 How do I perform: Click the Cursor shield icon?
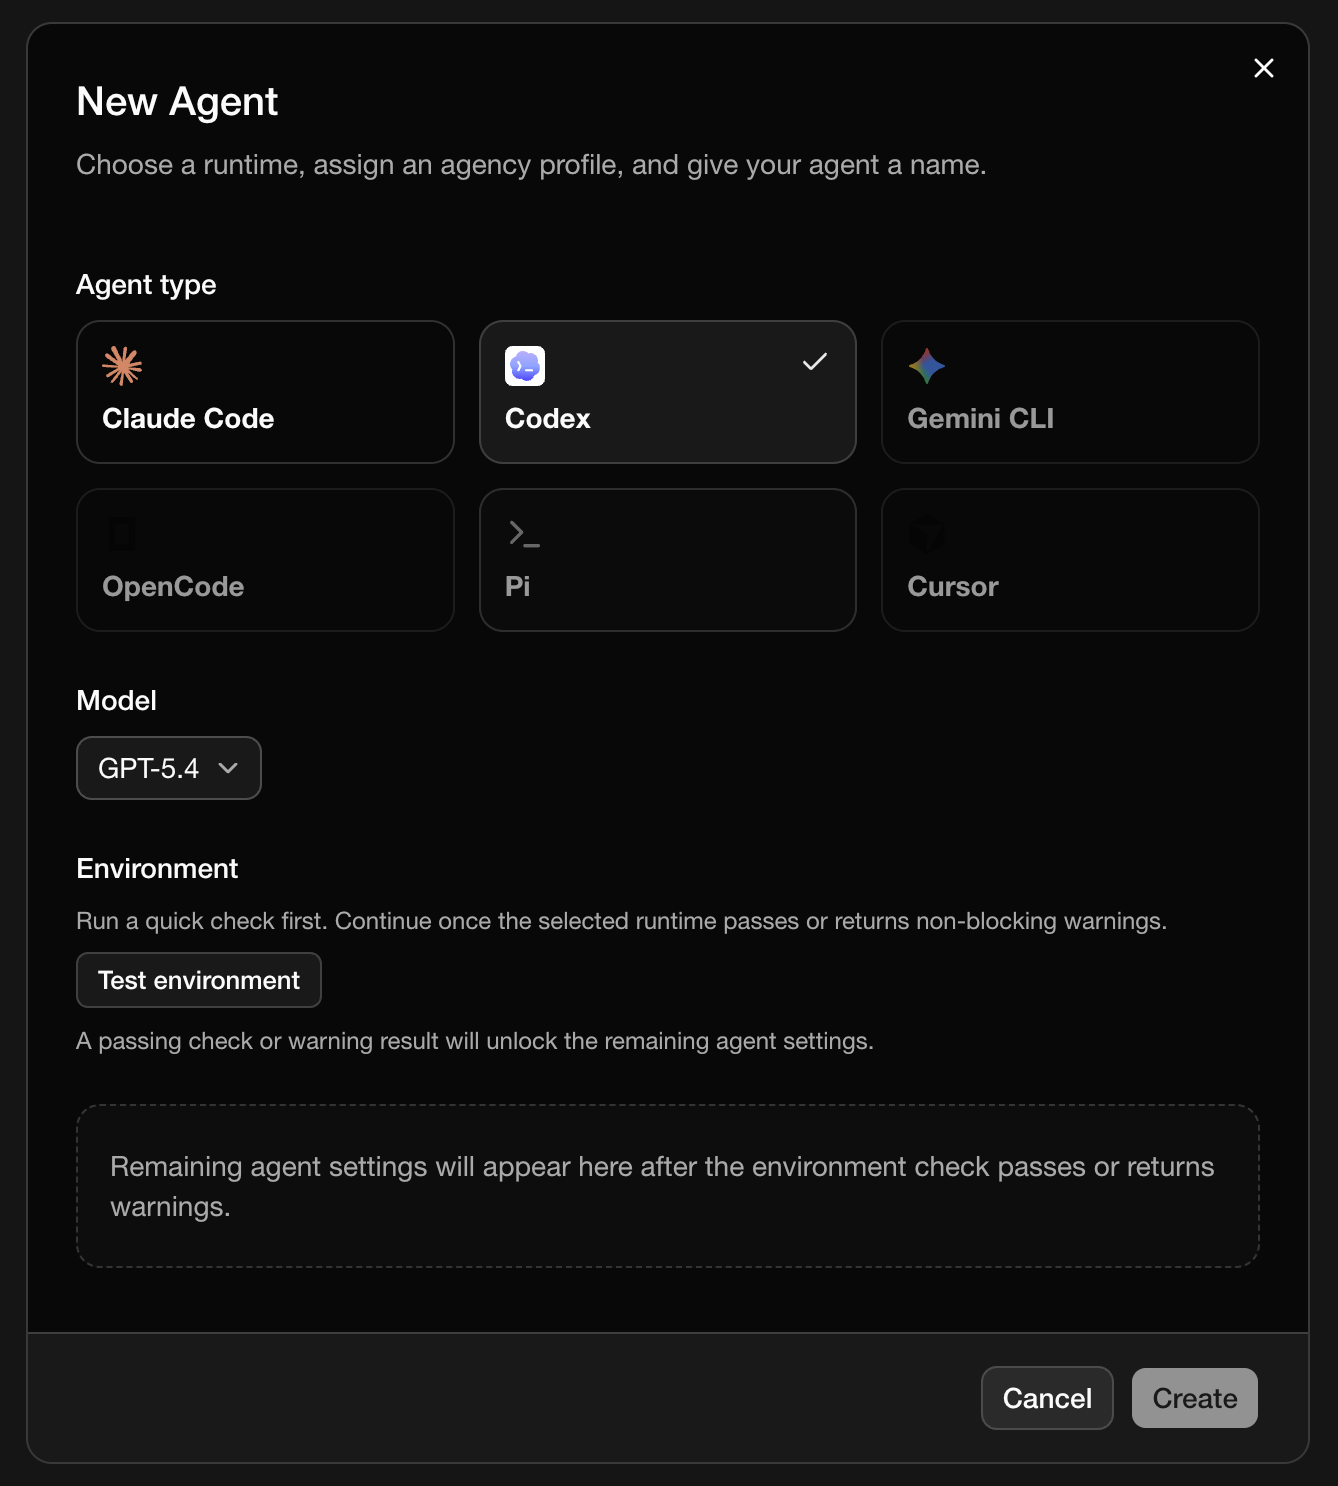click(x=927, y=534)
